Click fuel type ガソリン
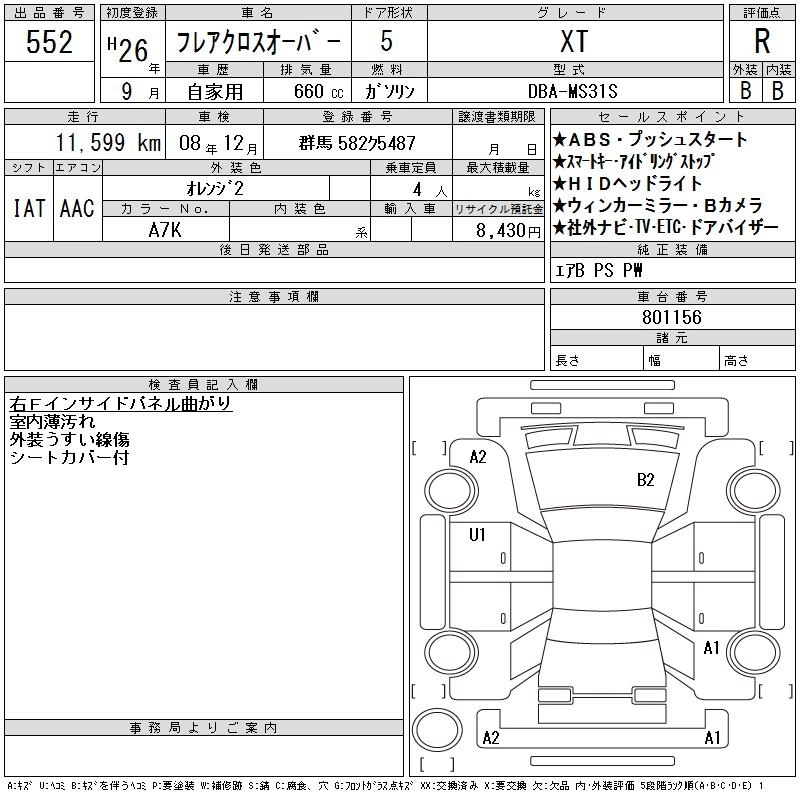This screenshot has height=800, width=800. click(389, 91)
